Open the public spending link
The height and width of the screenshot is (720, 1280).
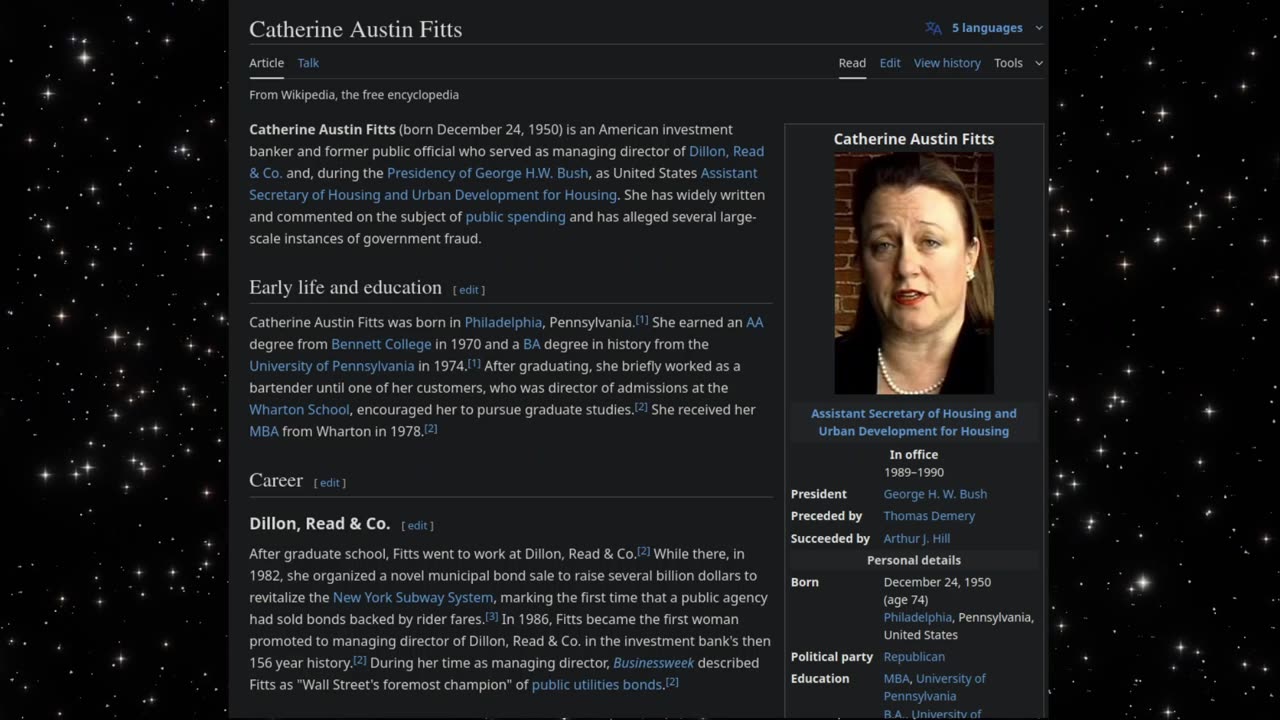[515, 217]
